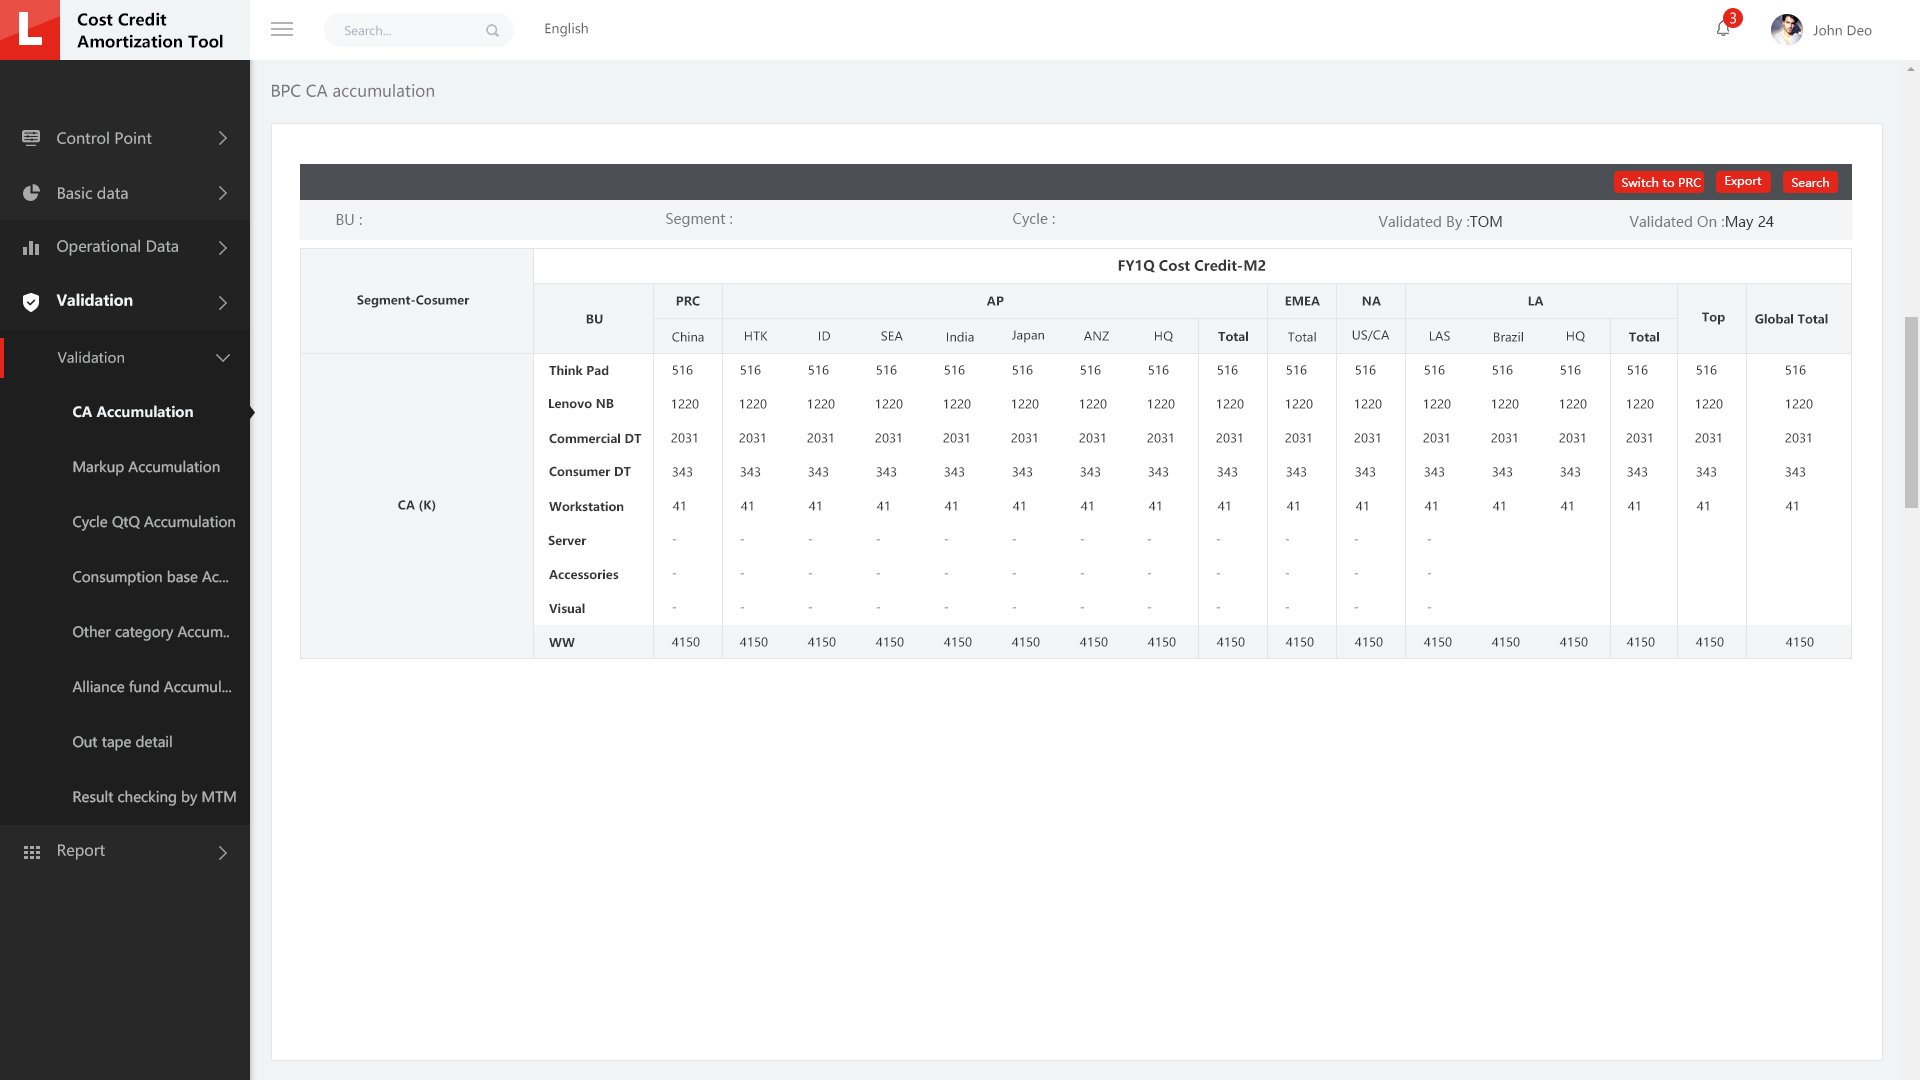Expand the Control Point chevron
The image size is (1920, 1080).
pyautogui.click(x=223, y=138)
